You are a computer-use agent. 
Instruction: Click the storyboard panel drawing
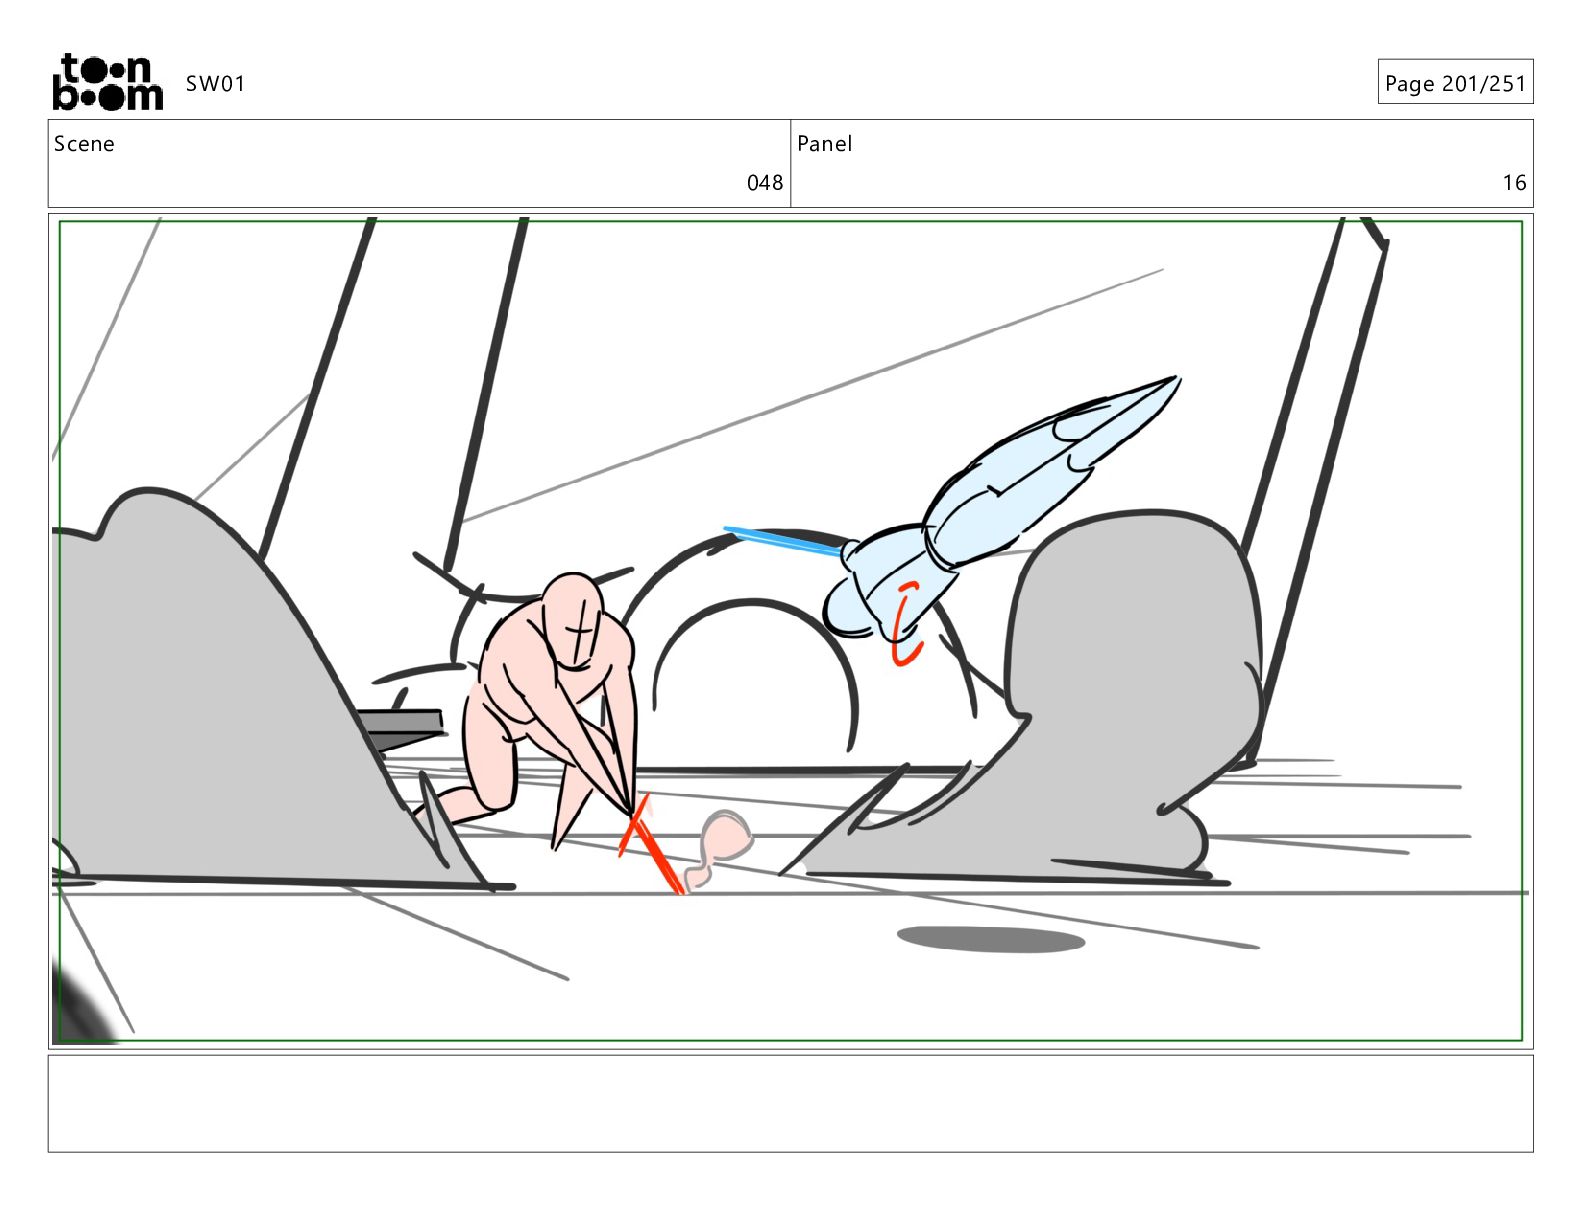[x=790, y=631]
